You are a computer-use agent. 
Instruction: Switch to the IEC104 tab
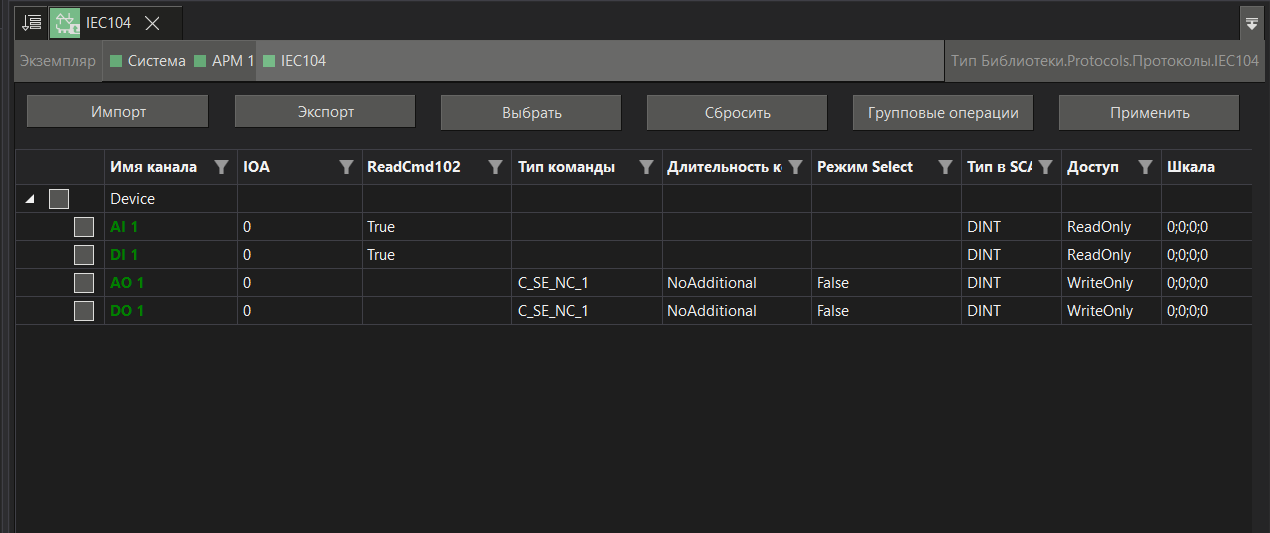coord(108,22)
